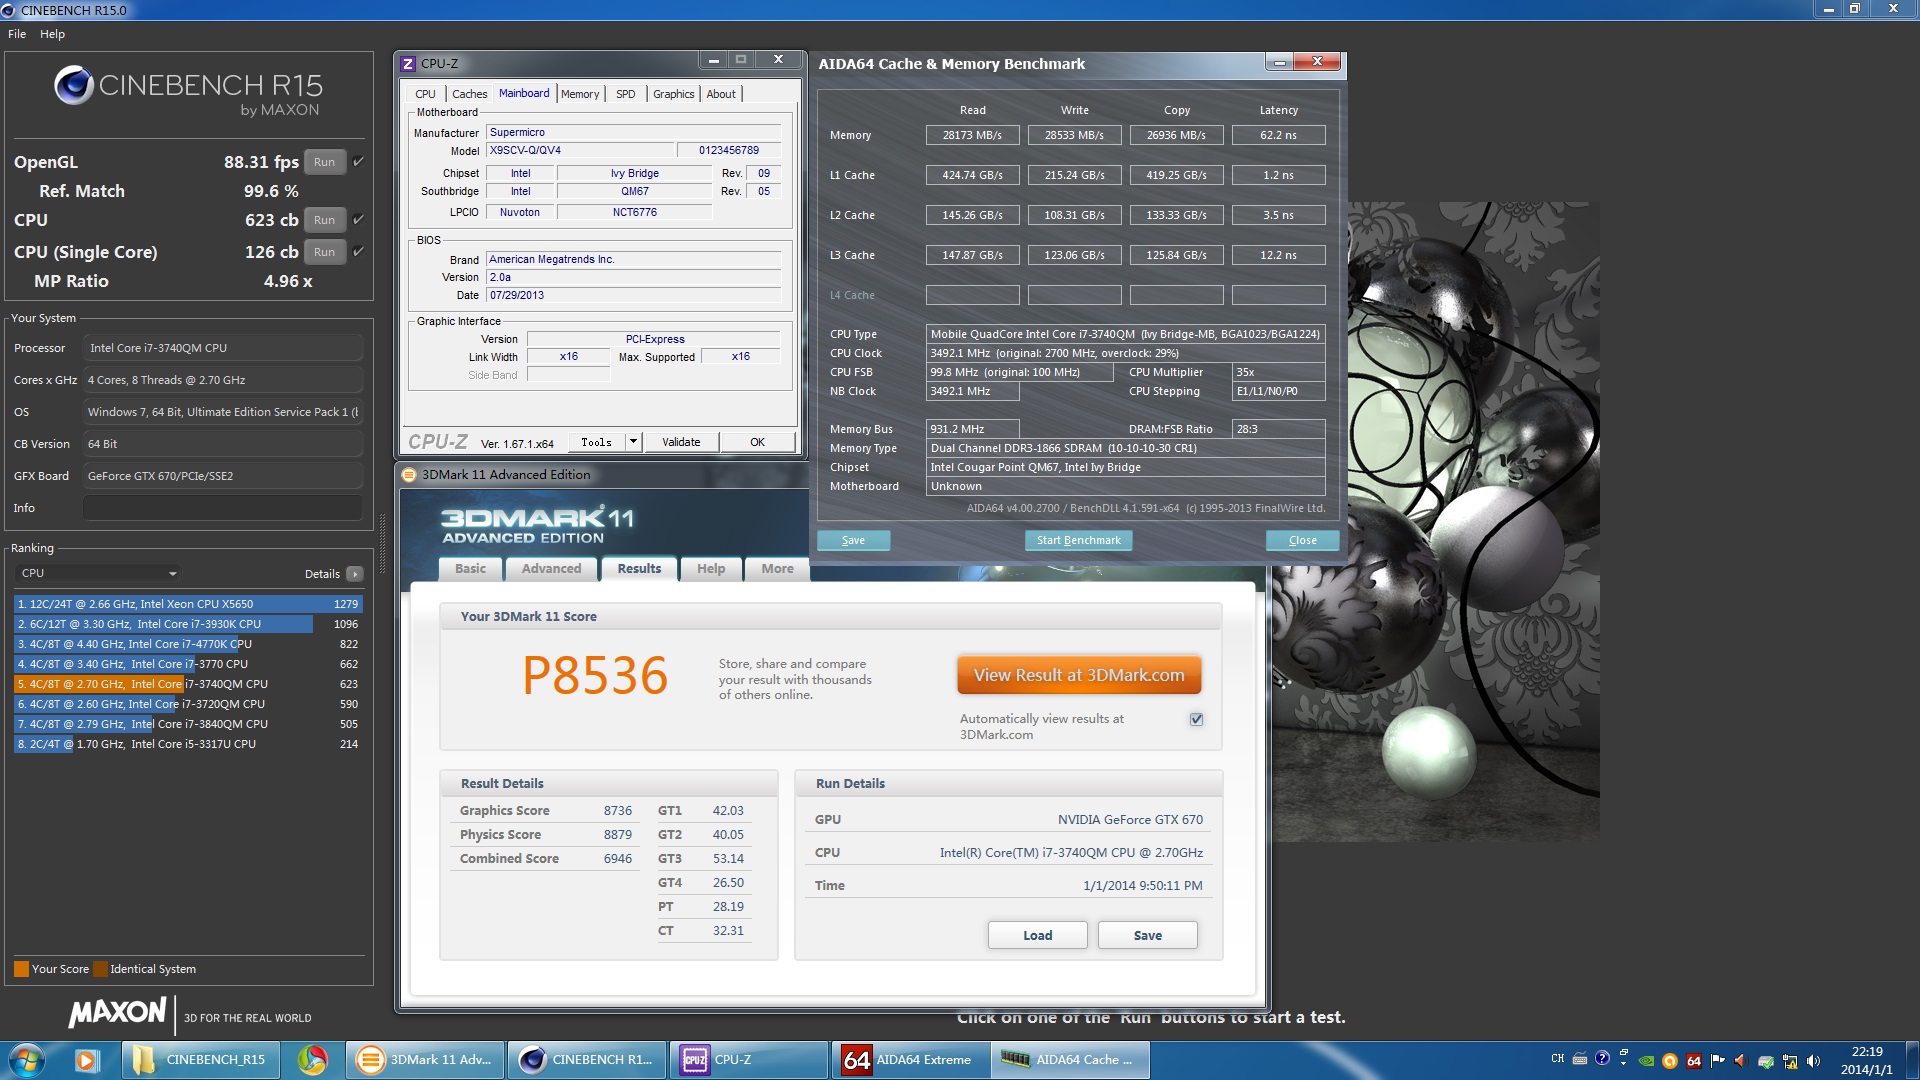Open the Cinebench File menu
Image resolution: width=1920 pixels, height=1080 pixels.
pos(17,34)
